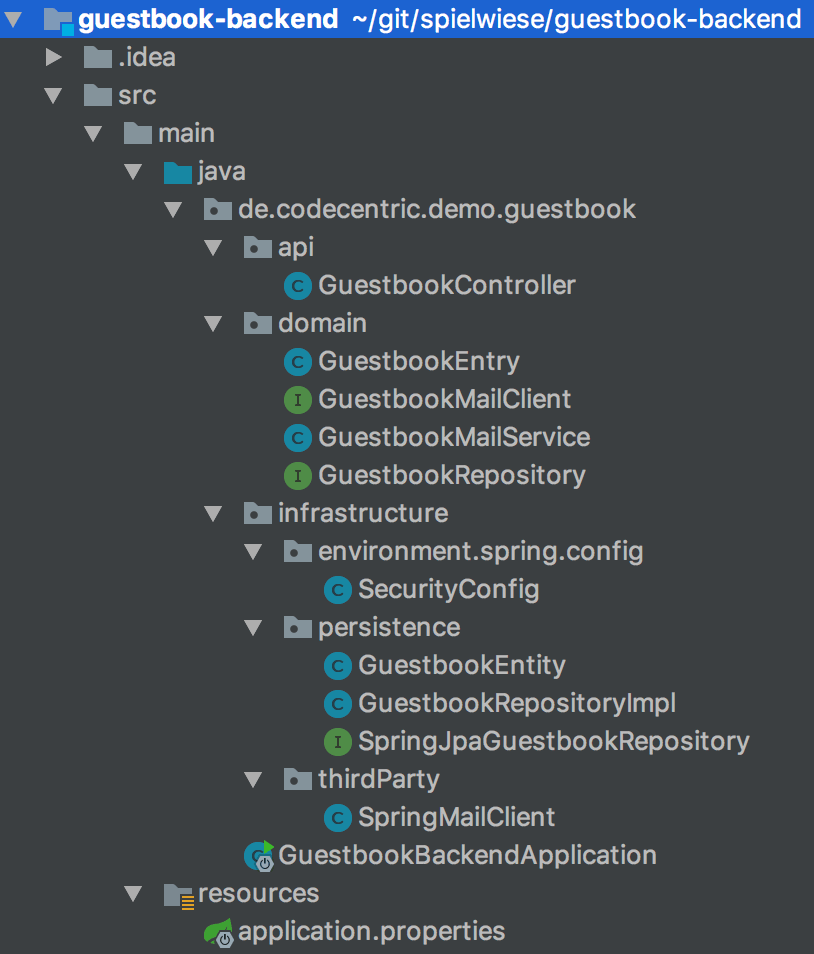
Task: Click the blue java source folder icon
Action: [x=177, y=172]
